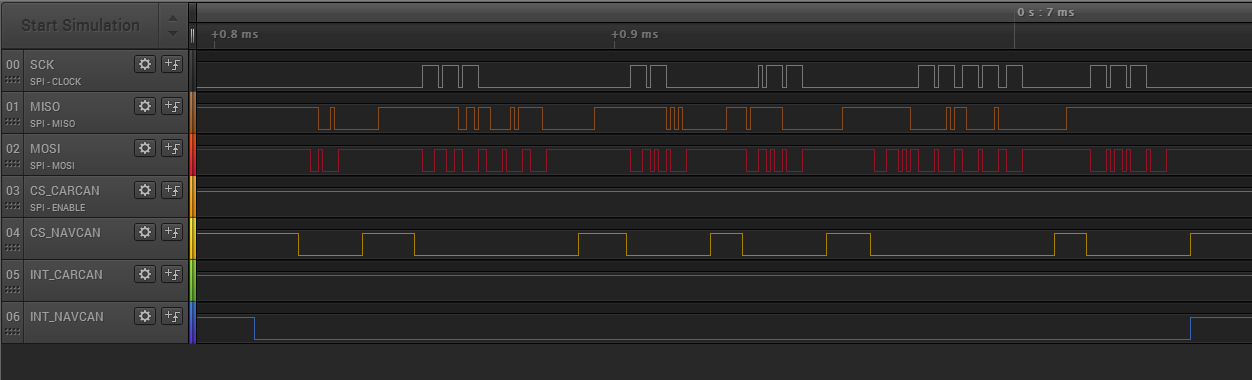Open settings gear for MOSI channel

[x=146, y=148]
